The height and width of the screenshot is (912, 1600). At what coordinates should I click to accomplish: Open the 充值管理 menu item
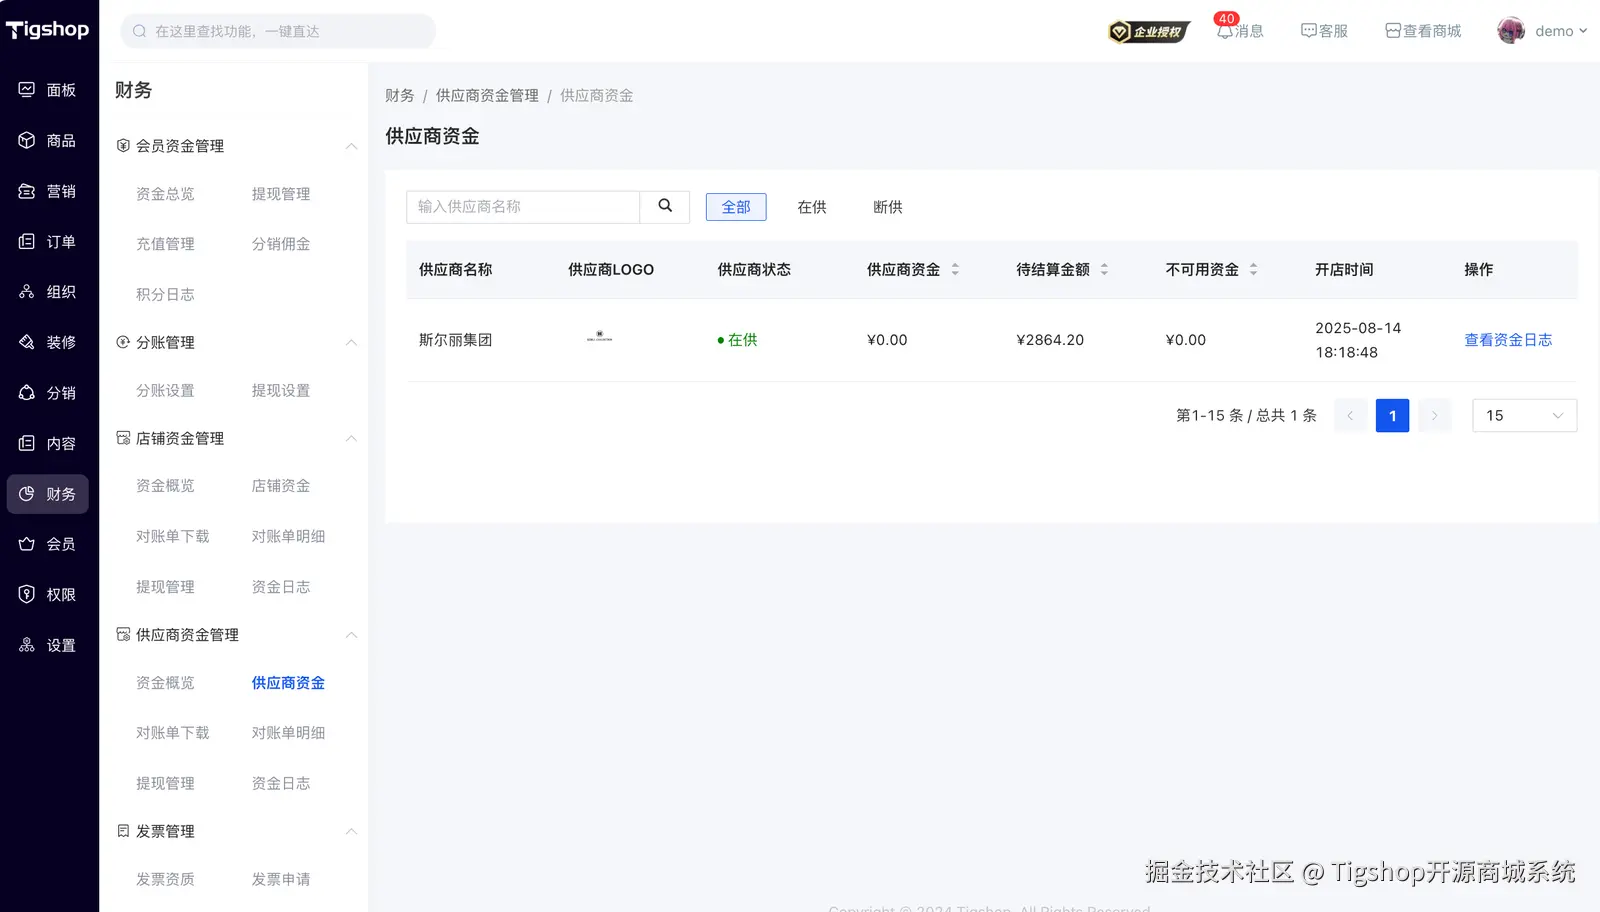tap(165, 244)
